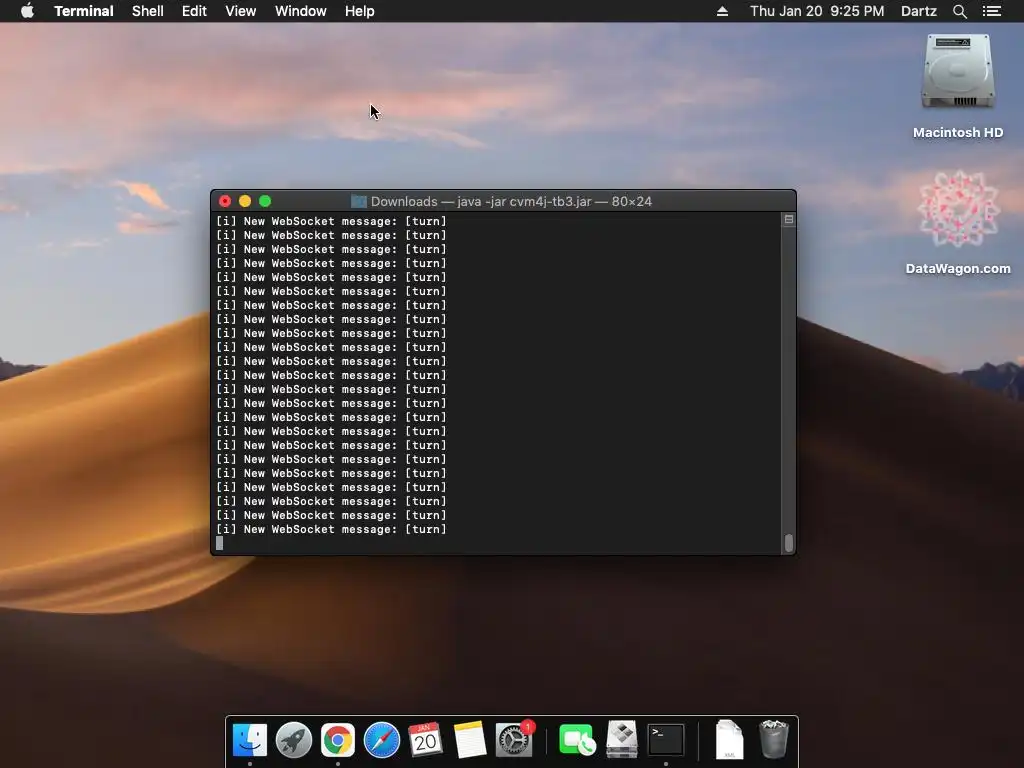Click the first WebSocket message line
Image resolution: width=1024 pixels, height=768 pixels.
tap(331, 221)
